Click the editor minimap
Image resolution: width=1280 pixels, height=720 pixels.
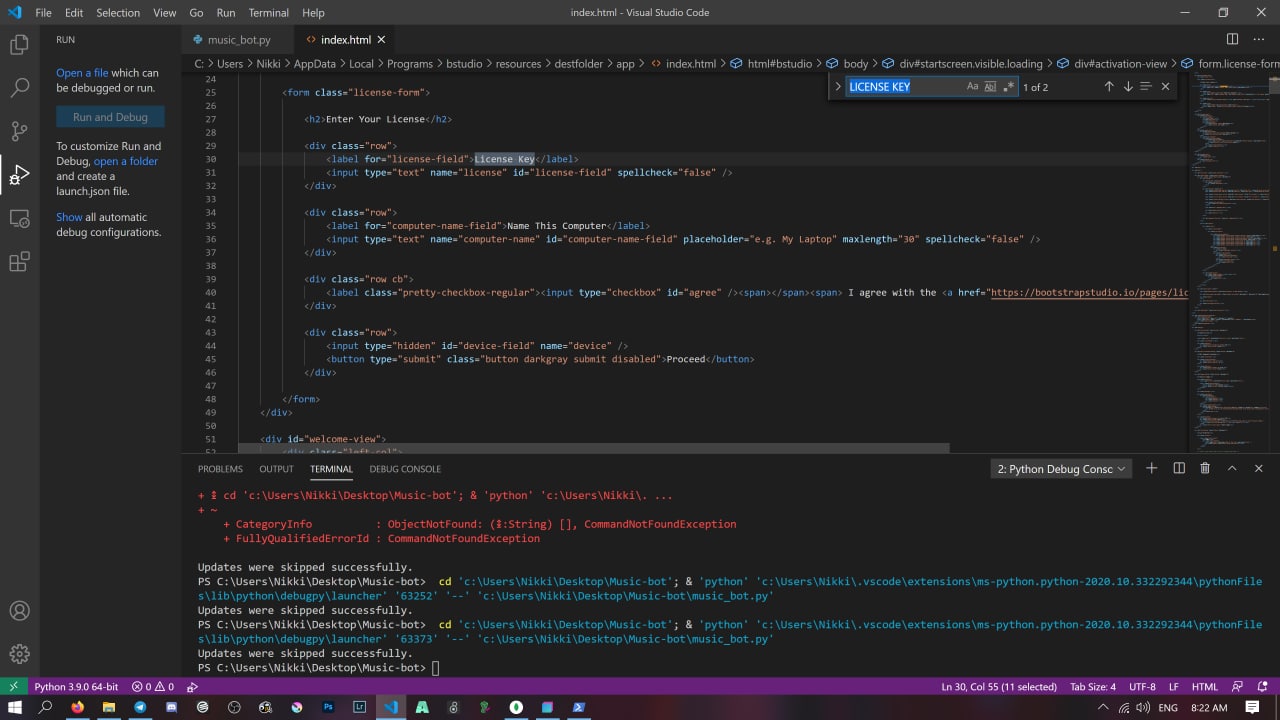[1230, 260]
